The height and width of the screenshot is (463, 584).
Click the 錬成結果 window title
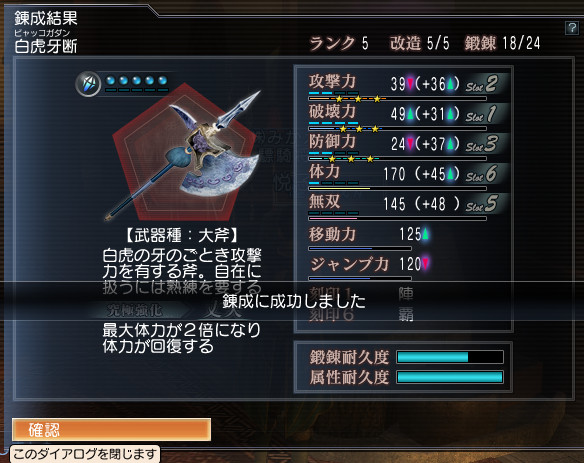click(x=46, y=18)
